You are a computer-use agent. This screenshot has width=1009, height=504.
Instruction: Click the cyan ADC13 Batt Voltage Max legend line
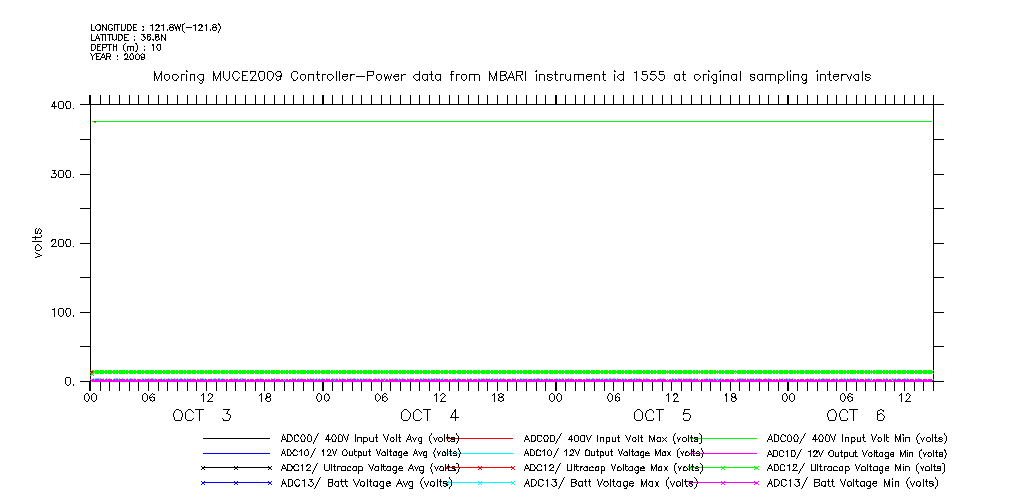point(480,483)
